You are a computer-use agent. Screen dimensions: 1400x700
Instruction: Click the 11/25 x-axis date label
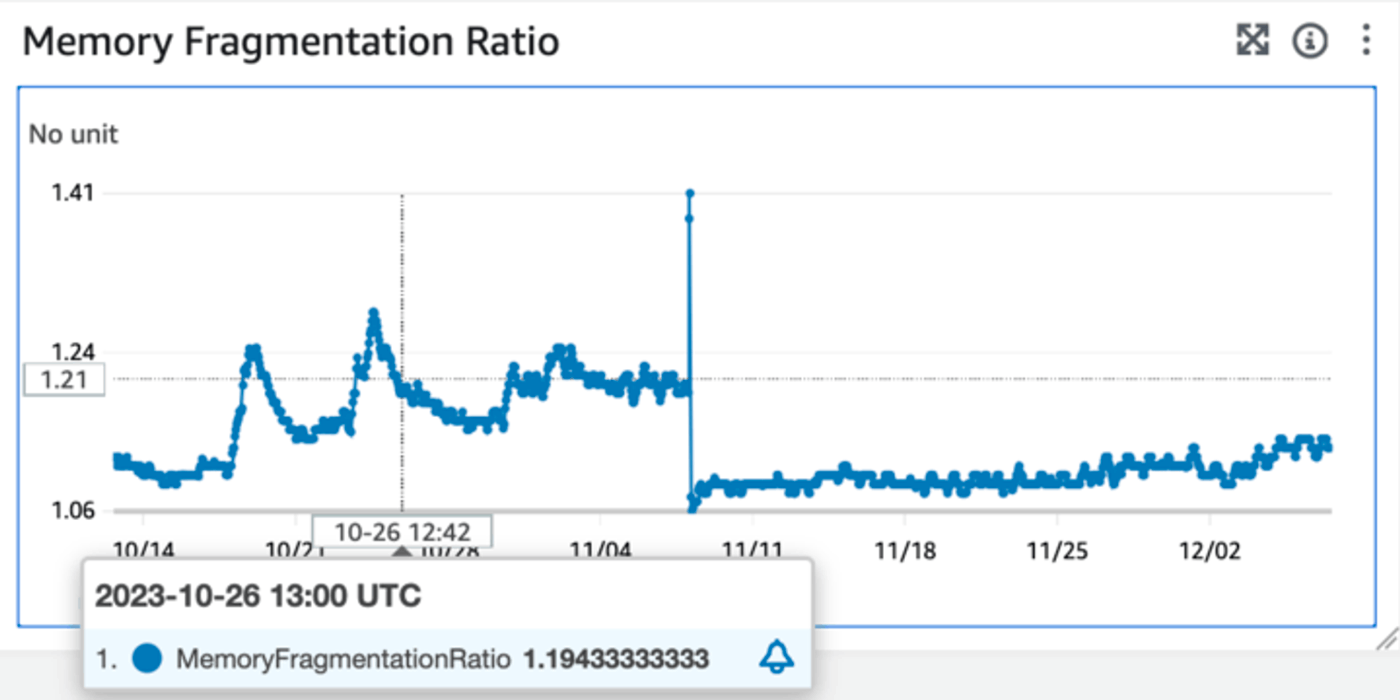pos(1057,551)
